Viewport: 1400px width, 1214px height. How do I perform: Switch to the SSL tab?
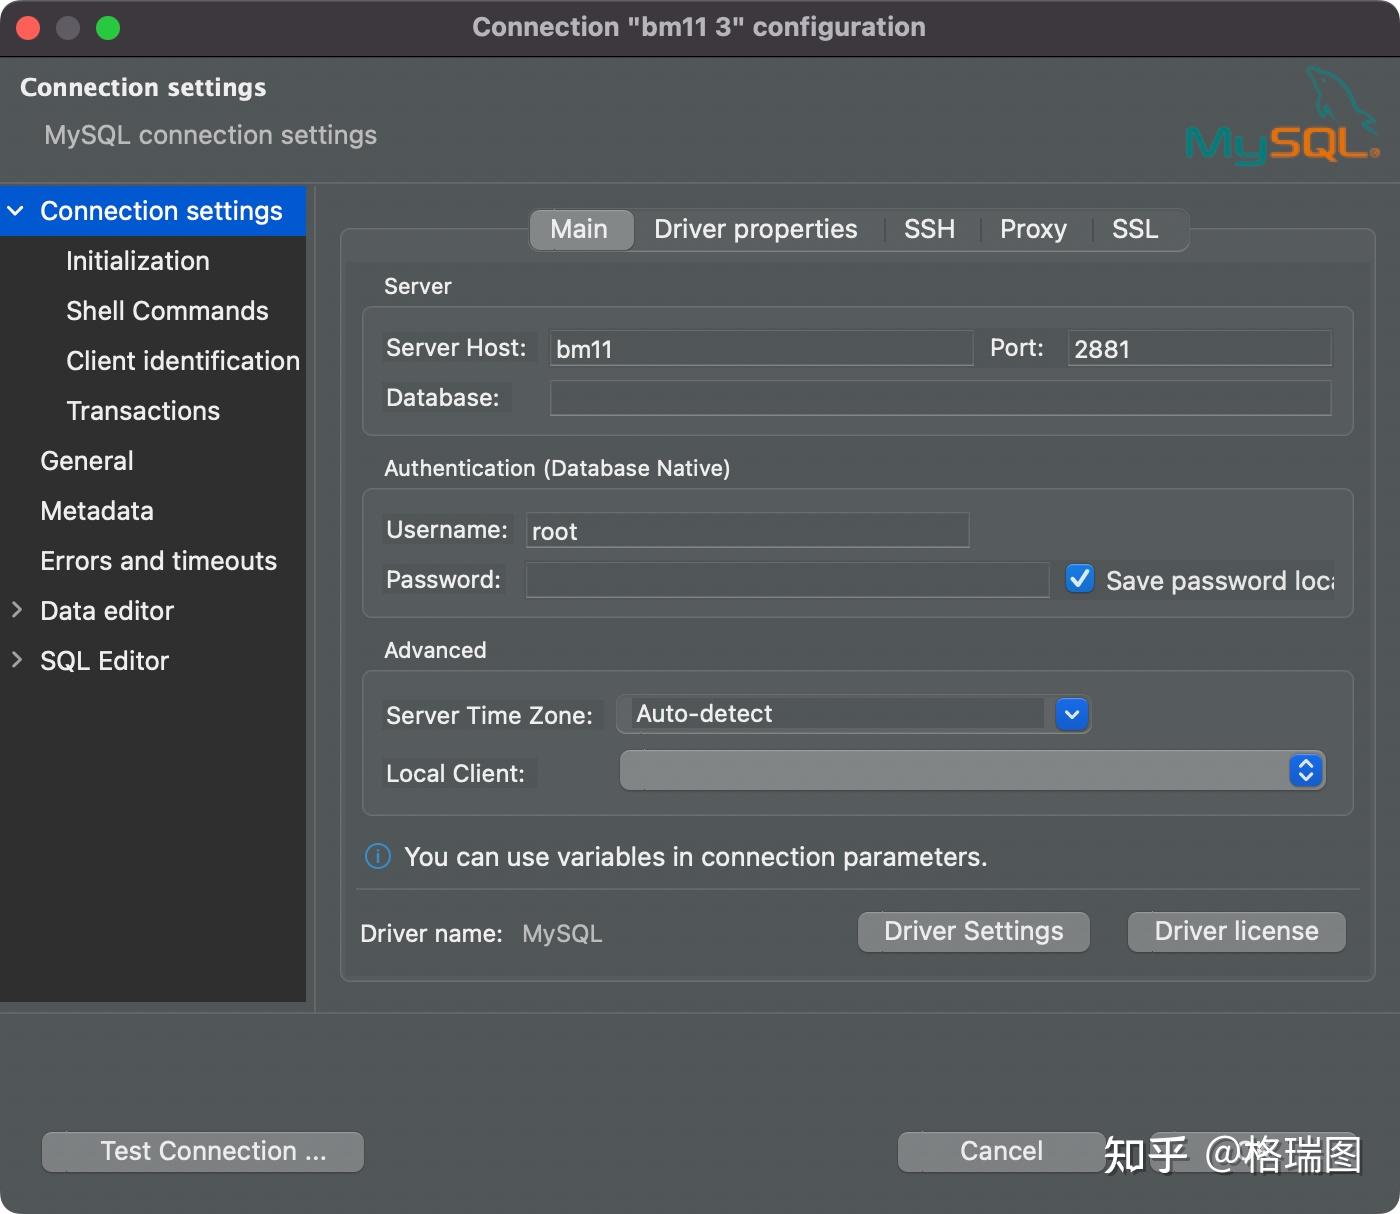[x=1135, y=229]
